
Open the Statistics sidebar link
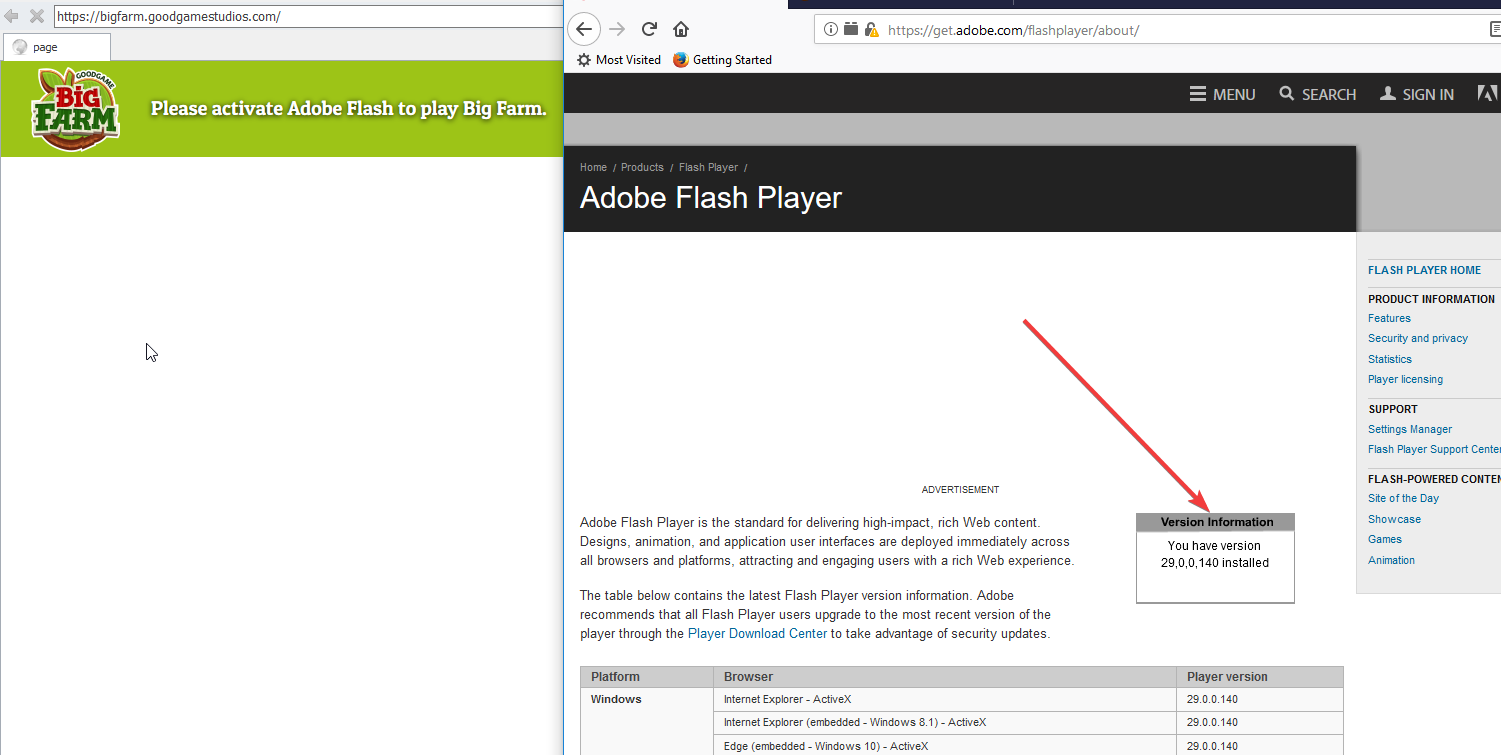(x=1390, y=359)
